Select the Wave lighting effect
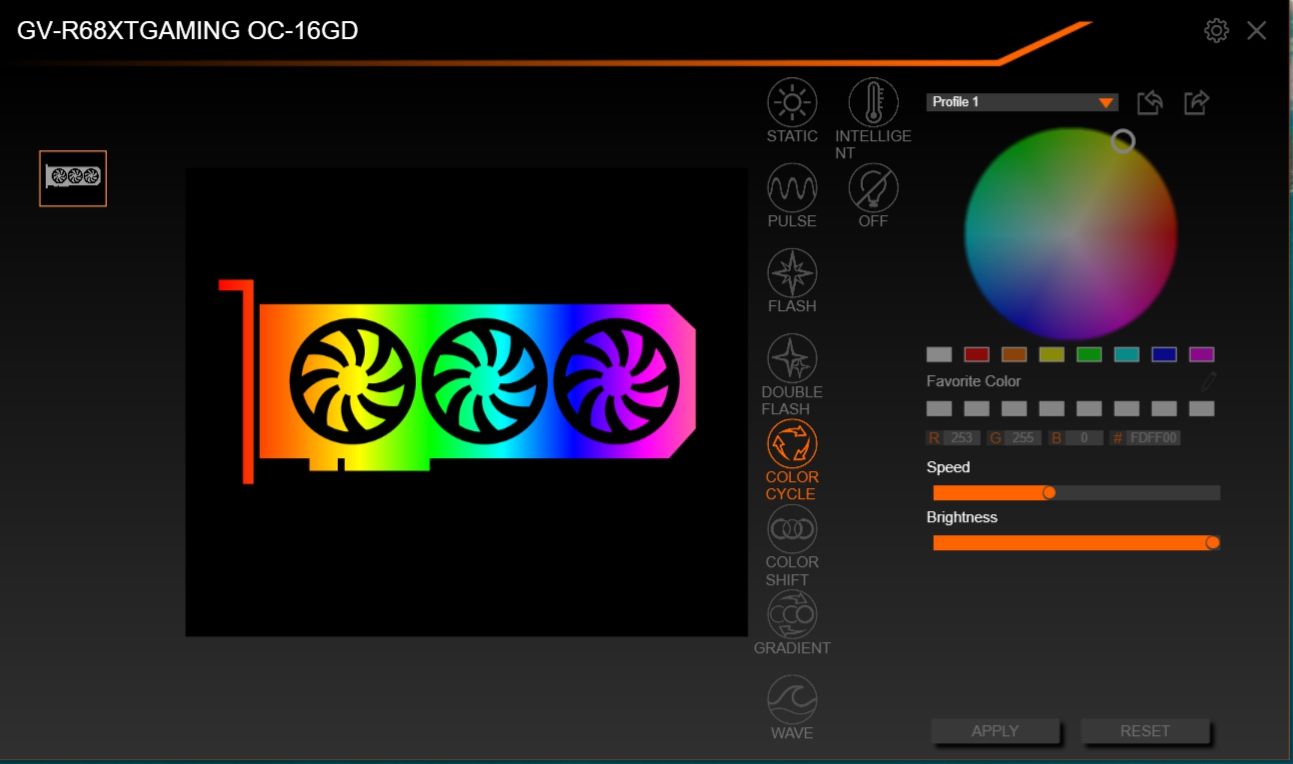The width and height of the screenshot is (1293, 764). 792,699
